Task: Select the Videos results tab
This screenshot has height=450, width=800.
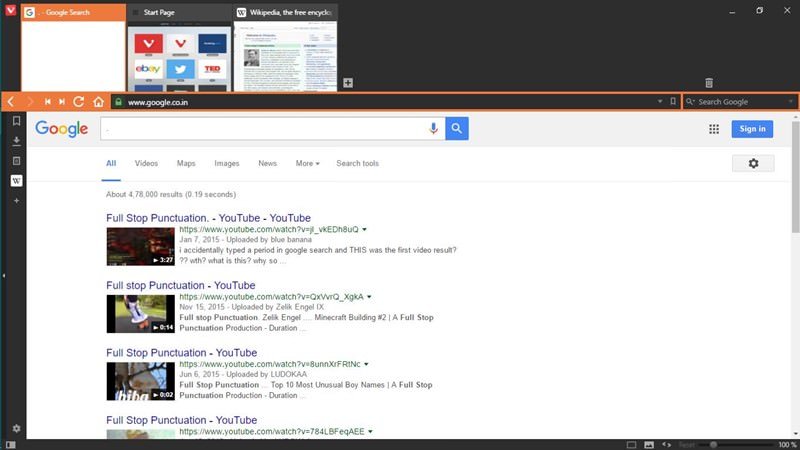Action: (146, 163)
